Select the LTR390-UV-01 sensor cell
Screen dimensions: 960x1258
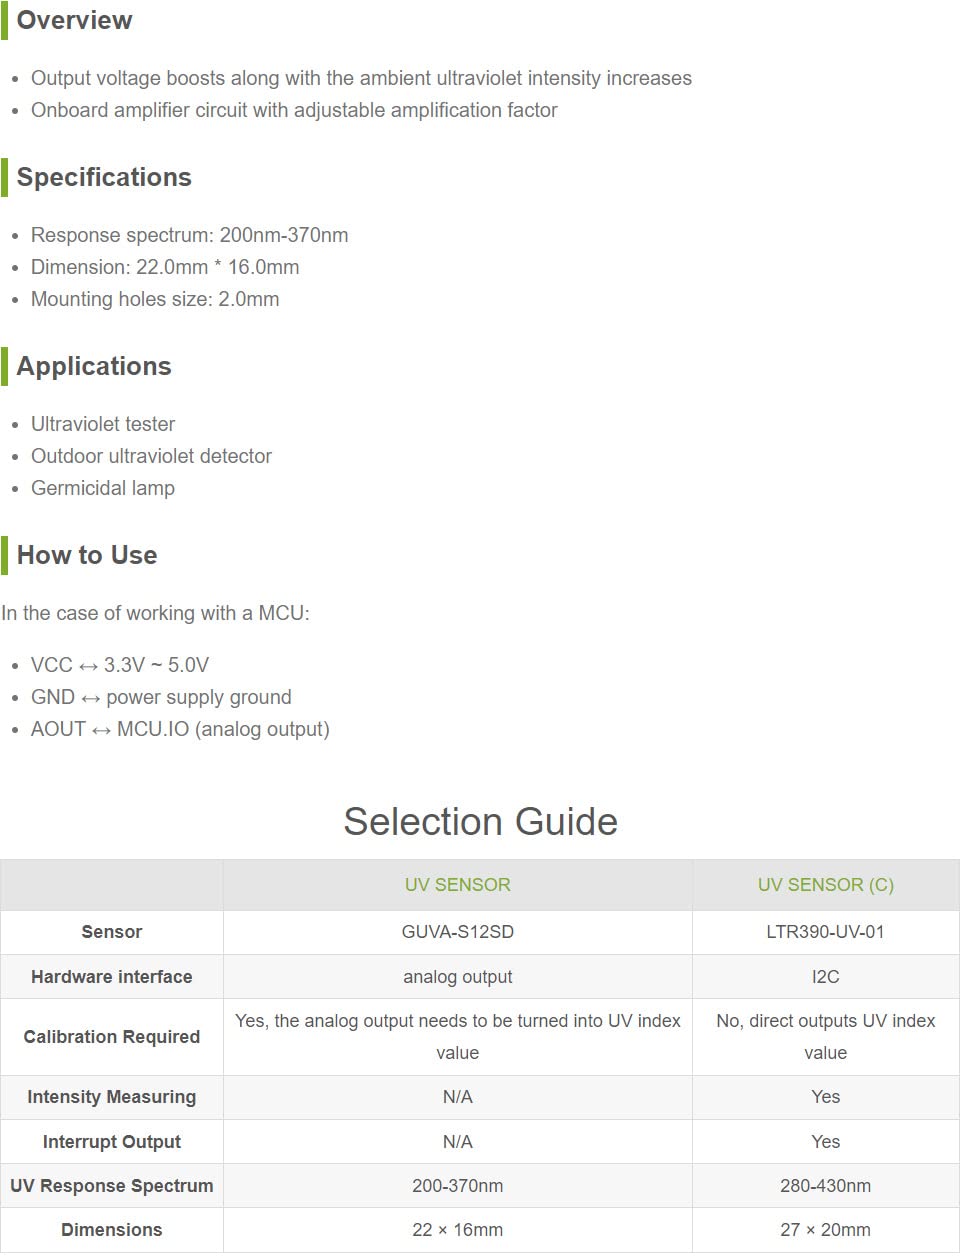pos(825,932)
